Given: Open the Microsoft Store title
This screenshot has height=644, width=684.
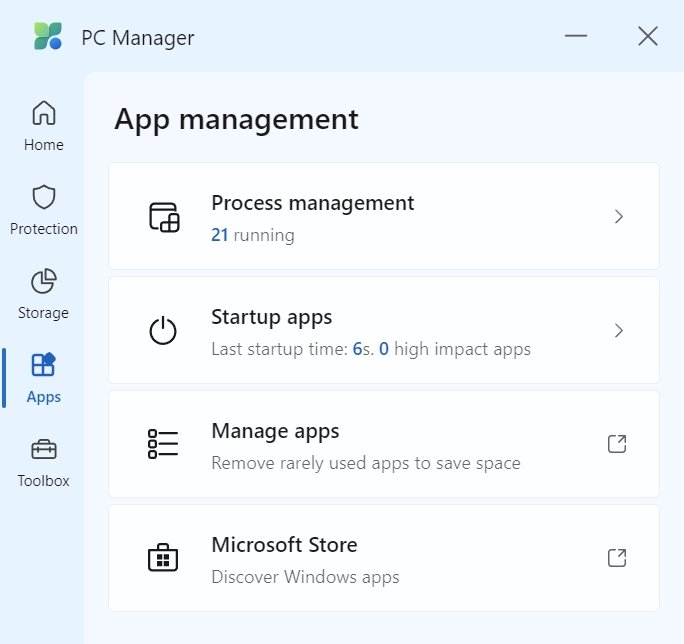Looking at the screenshot, I should click(x=284, y=545).
